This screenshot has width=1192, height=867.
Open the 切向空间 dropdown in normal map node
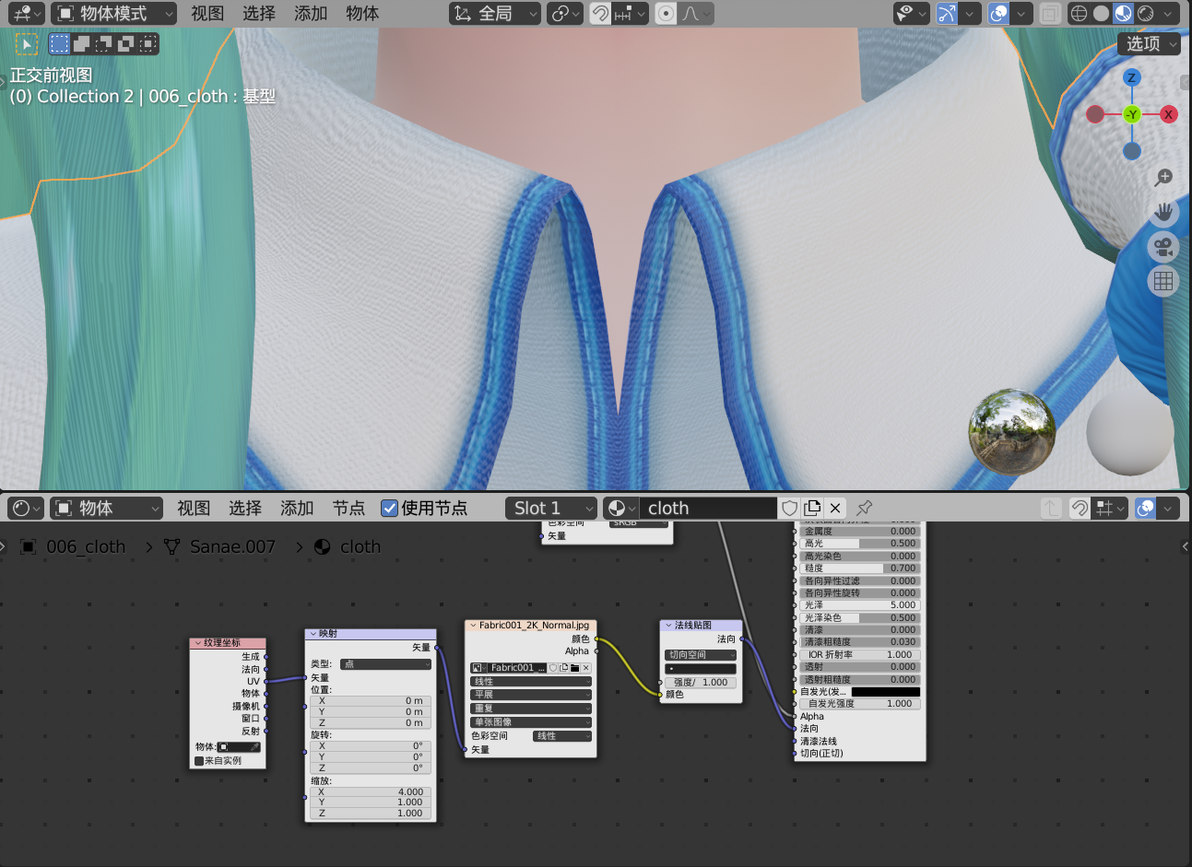pos(701,655)
